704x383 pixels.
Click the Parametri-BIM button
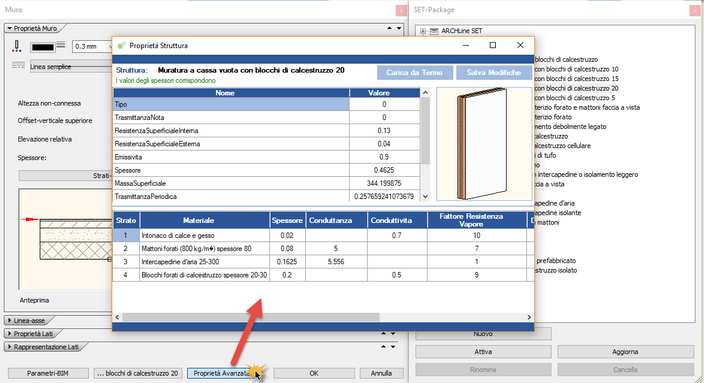[x=48, y=373]
